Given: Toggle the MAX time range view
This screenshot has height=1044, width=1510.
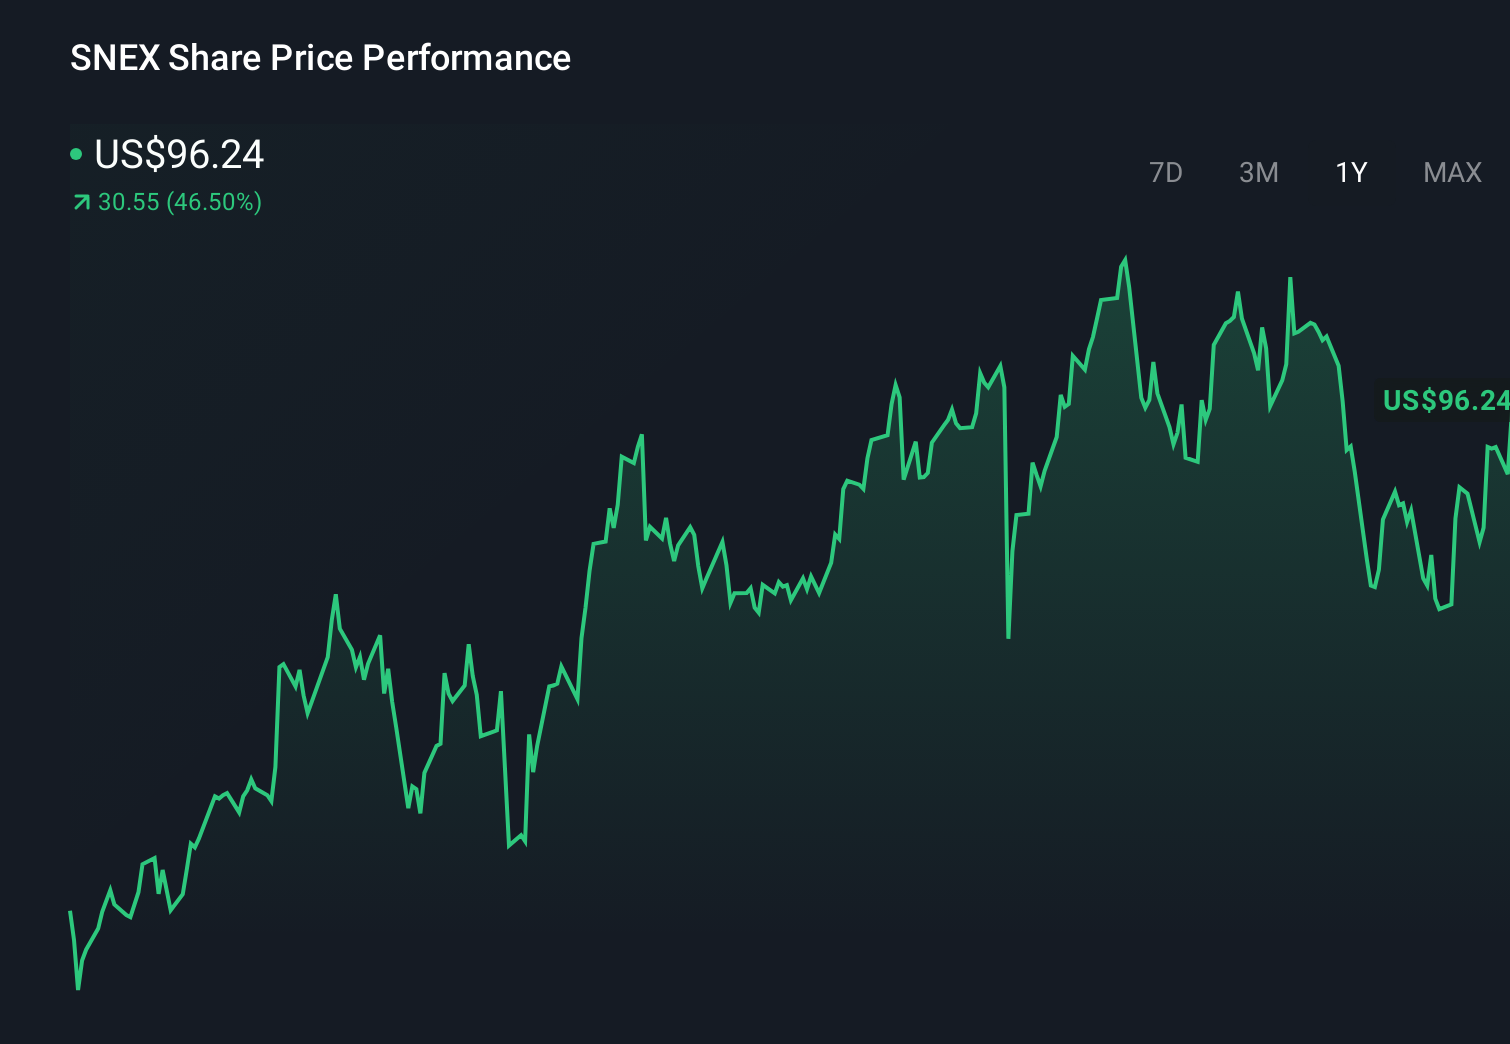Looking at the screenshot, I should [1451, 172].
